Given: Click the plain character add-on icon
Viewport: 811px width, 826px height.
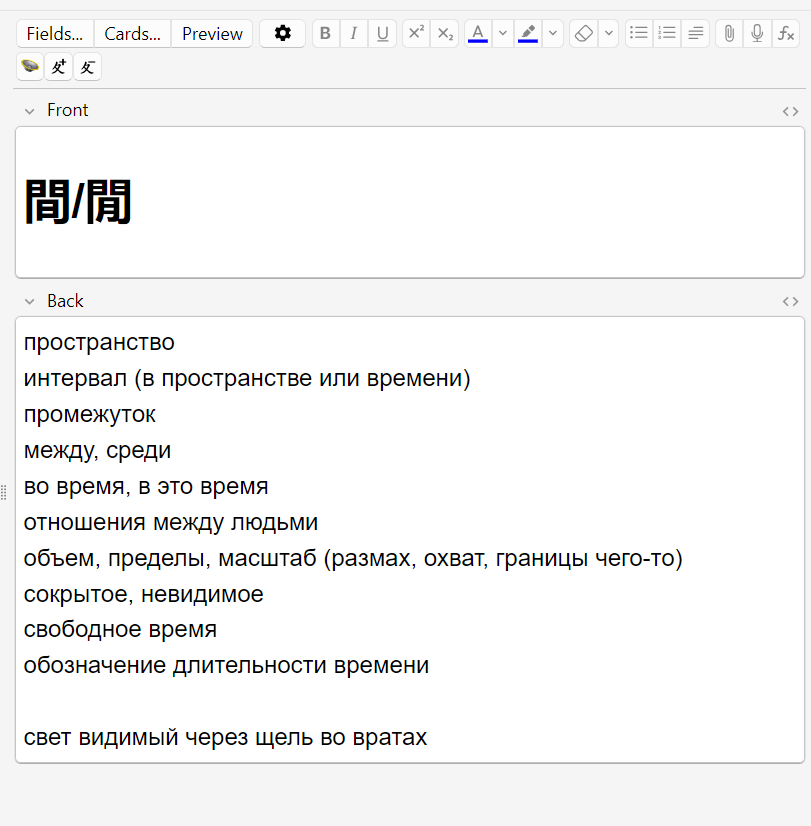Looking at the screenshot, I should (87, 67).
